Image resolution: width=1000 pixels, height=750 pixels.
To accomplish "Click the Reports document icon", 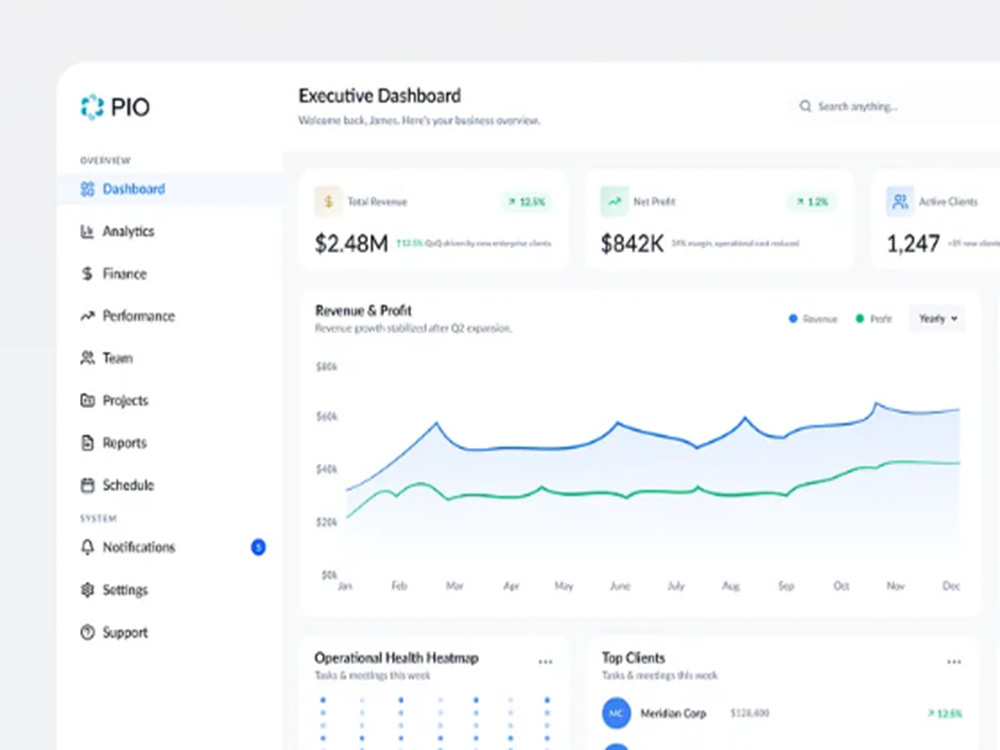I will (87, 443).
